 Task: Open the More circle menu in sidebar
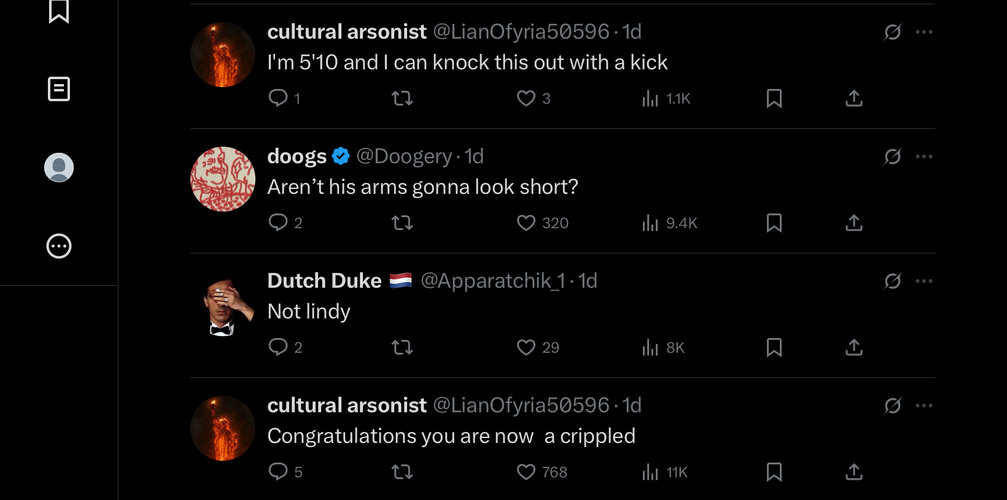pos(58,246)
